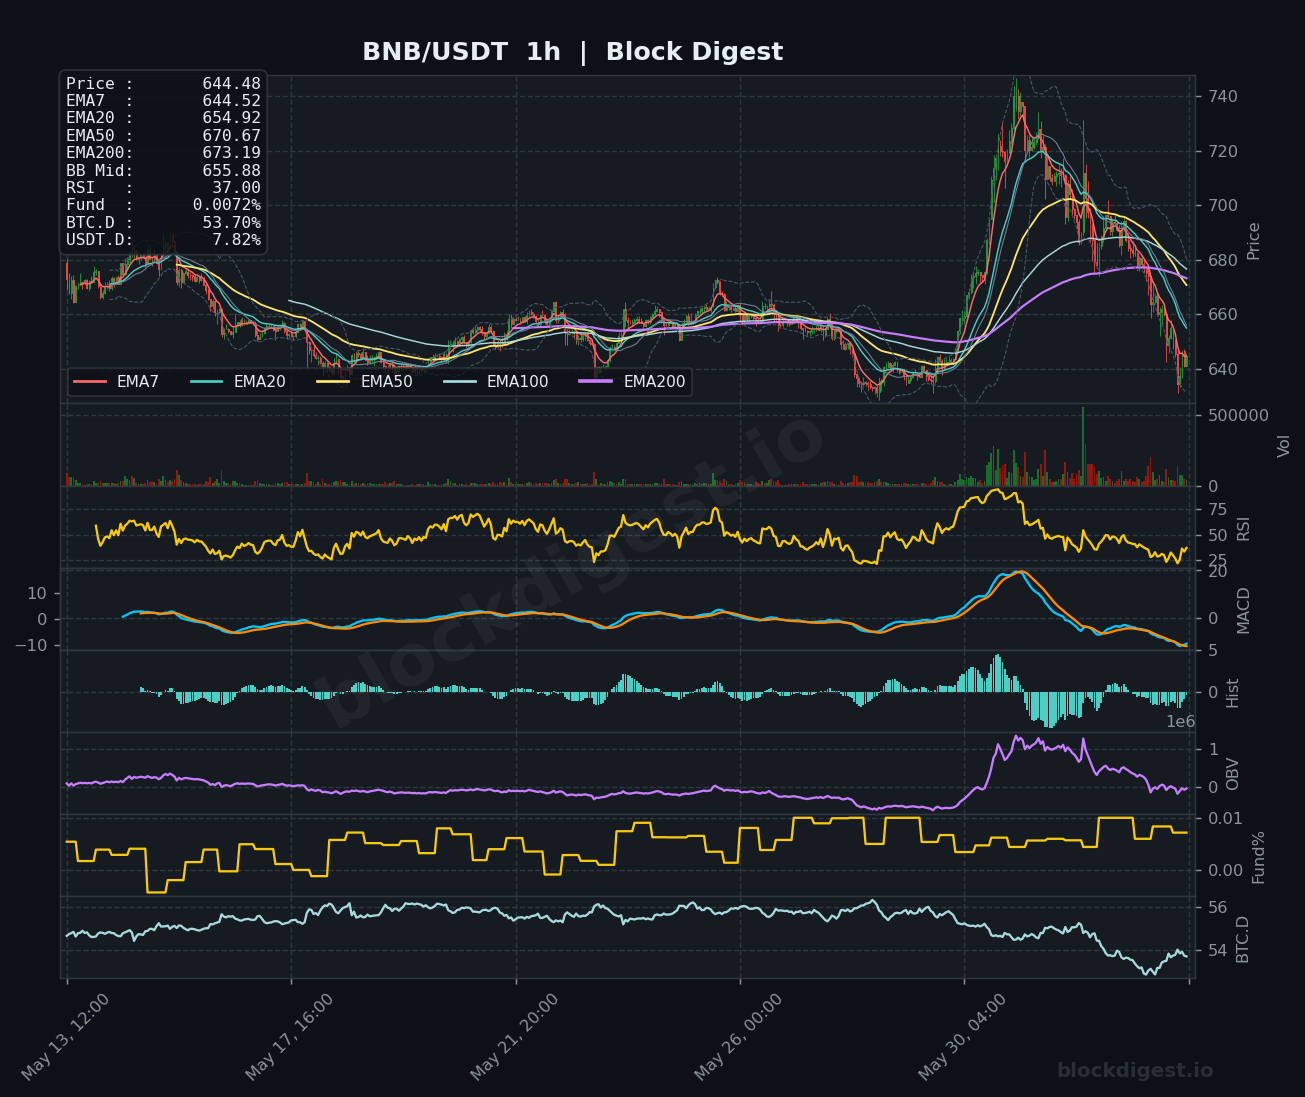The width and height of the screenshot is (1305, 1097).
Task: Click the BTC.D 54 axis tick
Action: click(1218, 951)
